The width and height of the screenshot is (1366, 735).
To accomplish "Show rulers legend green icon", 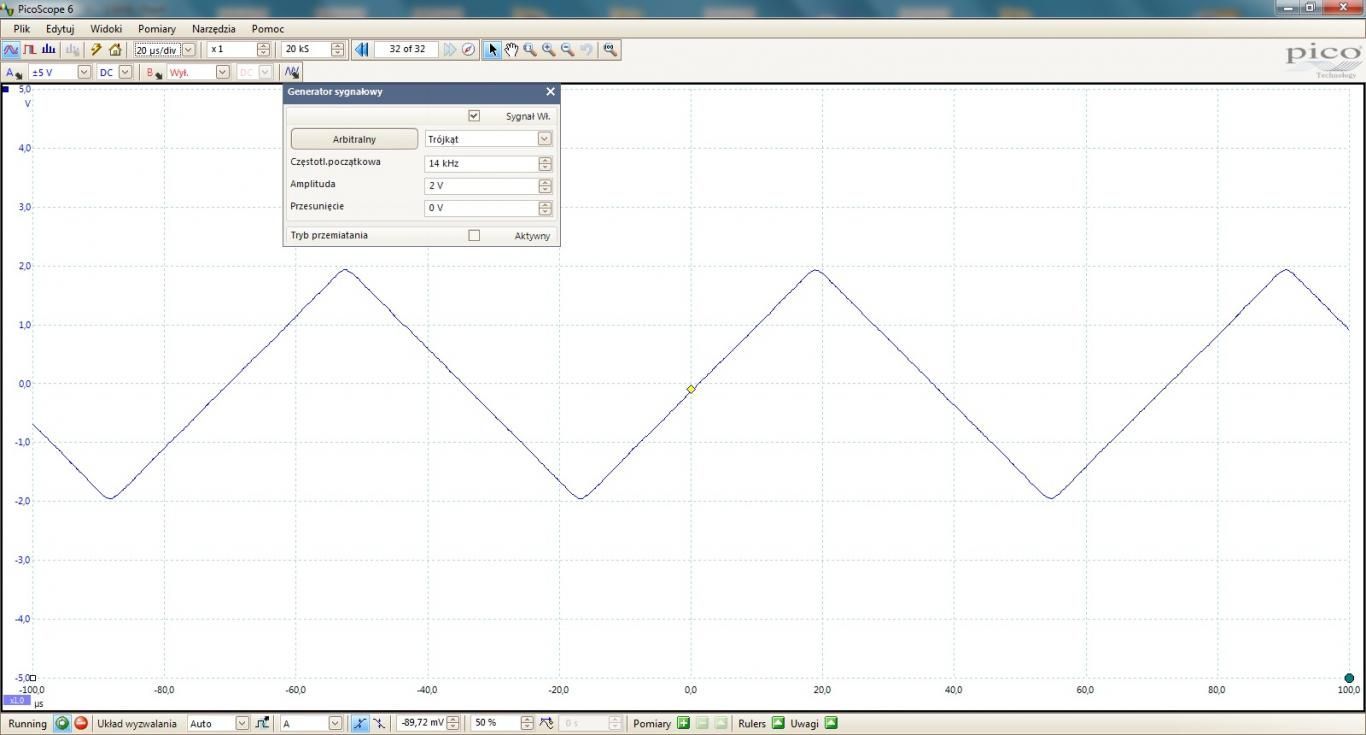I will (x=779, y=723).
